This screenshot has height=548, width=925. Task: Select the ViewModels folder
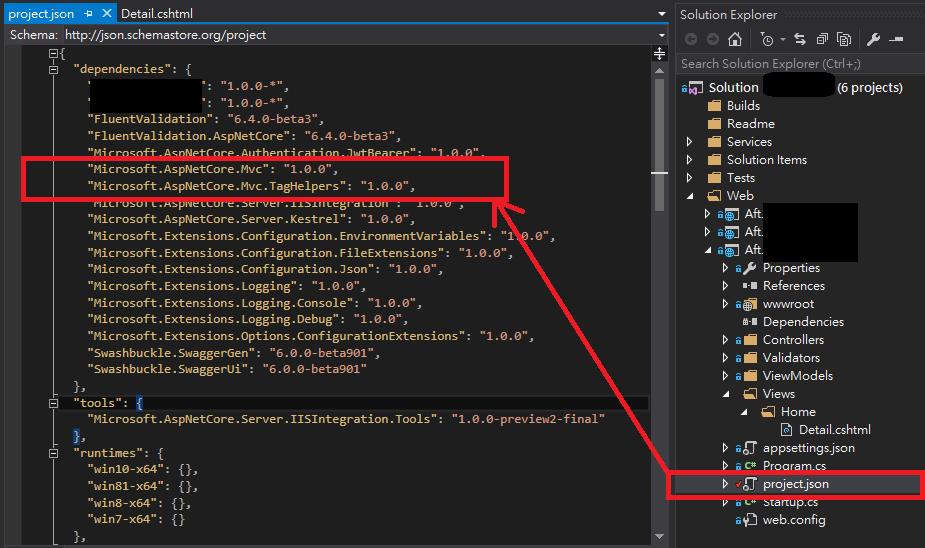pyautogui.click(x=798, y=376)
